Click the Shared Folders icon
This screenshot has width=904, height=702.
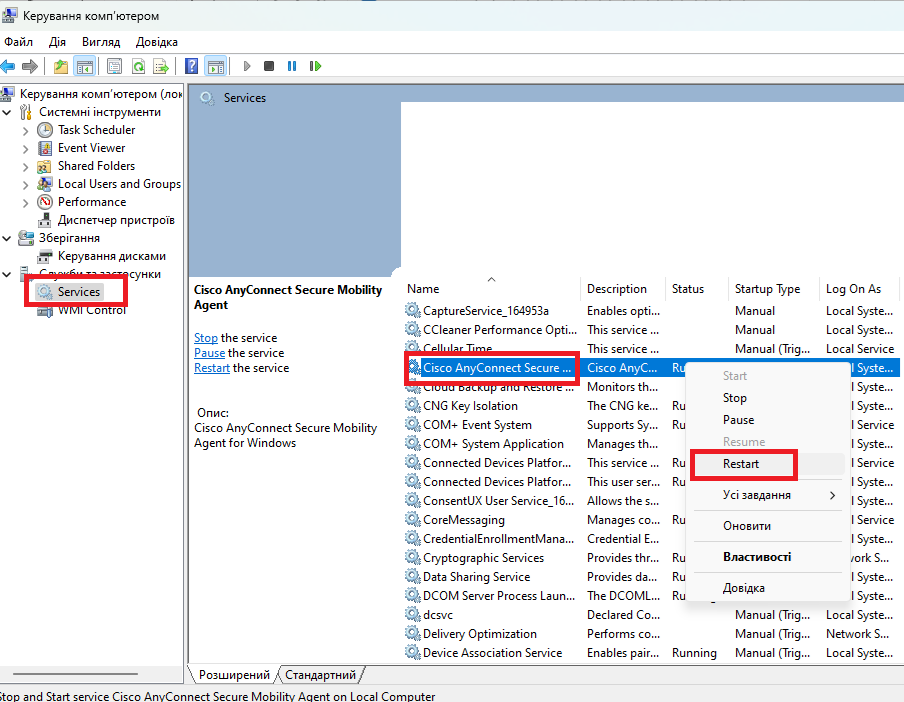pyautogui.click(x=44, y=167)
